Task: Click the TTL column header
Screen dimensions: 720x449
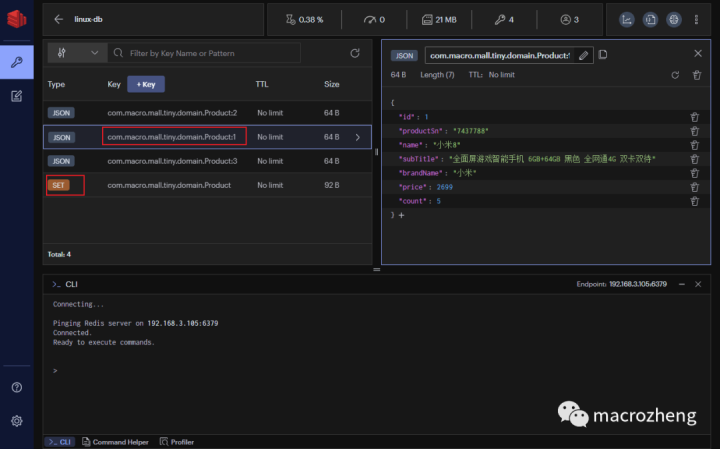Action: coord(262,84)
